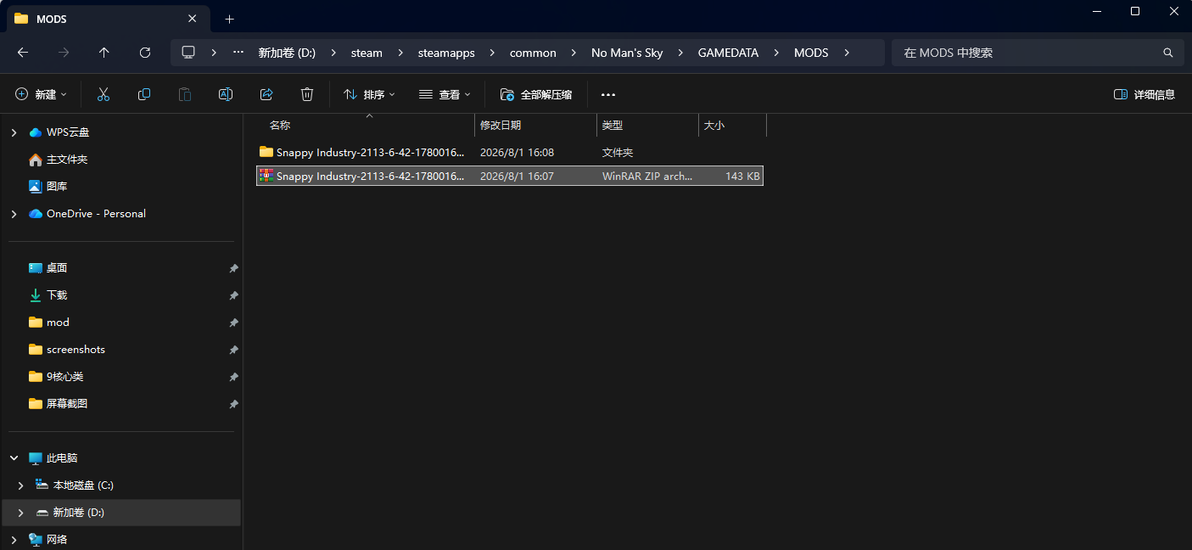Navigate to GAMEDATA in the breadcrumb

pyautogui.click(x=730, y=52)
